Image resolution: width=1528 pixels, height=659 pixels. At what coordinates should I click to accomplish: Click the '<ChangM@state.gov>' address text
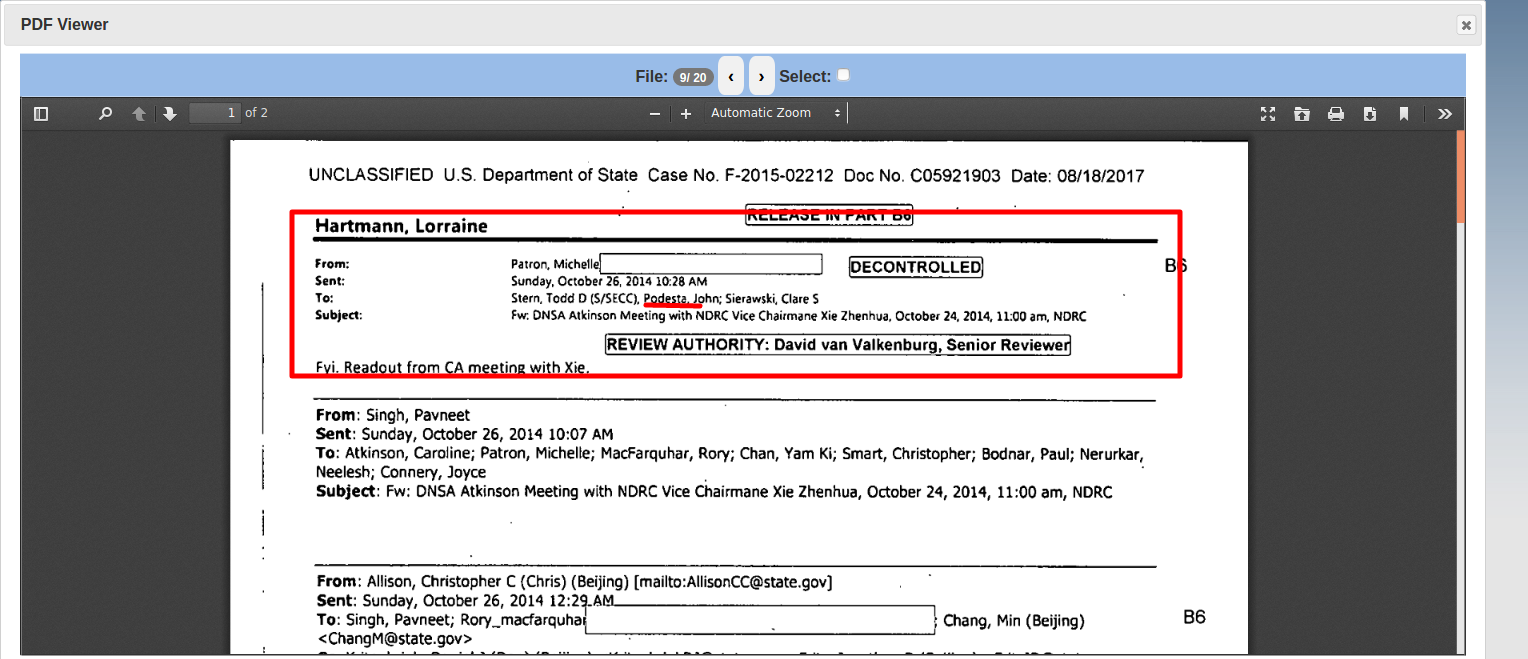pyautogui.click(x=395, y=638)
